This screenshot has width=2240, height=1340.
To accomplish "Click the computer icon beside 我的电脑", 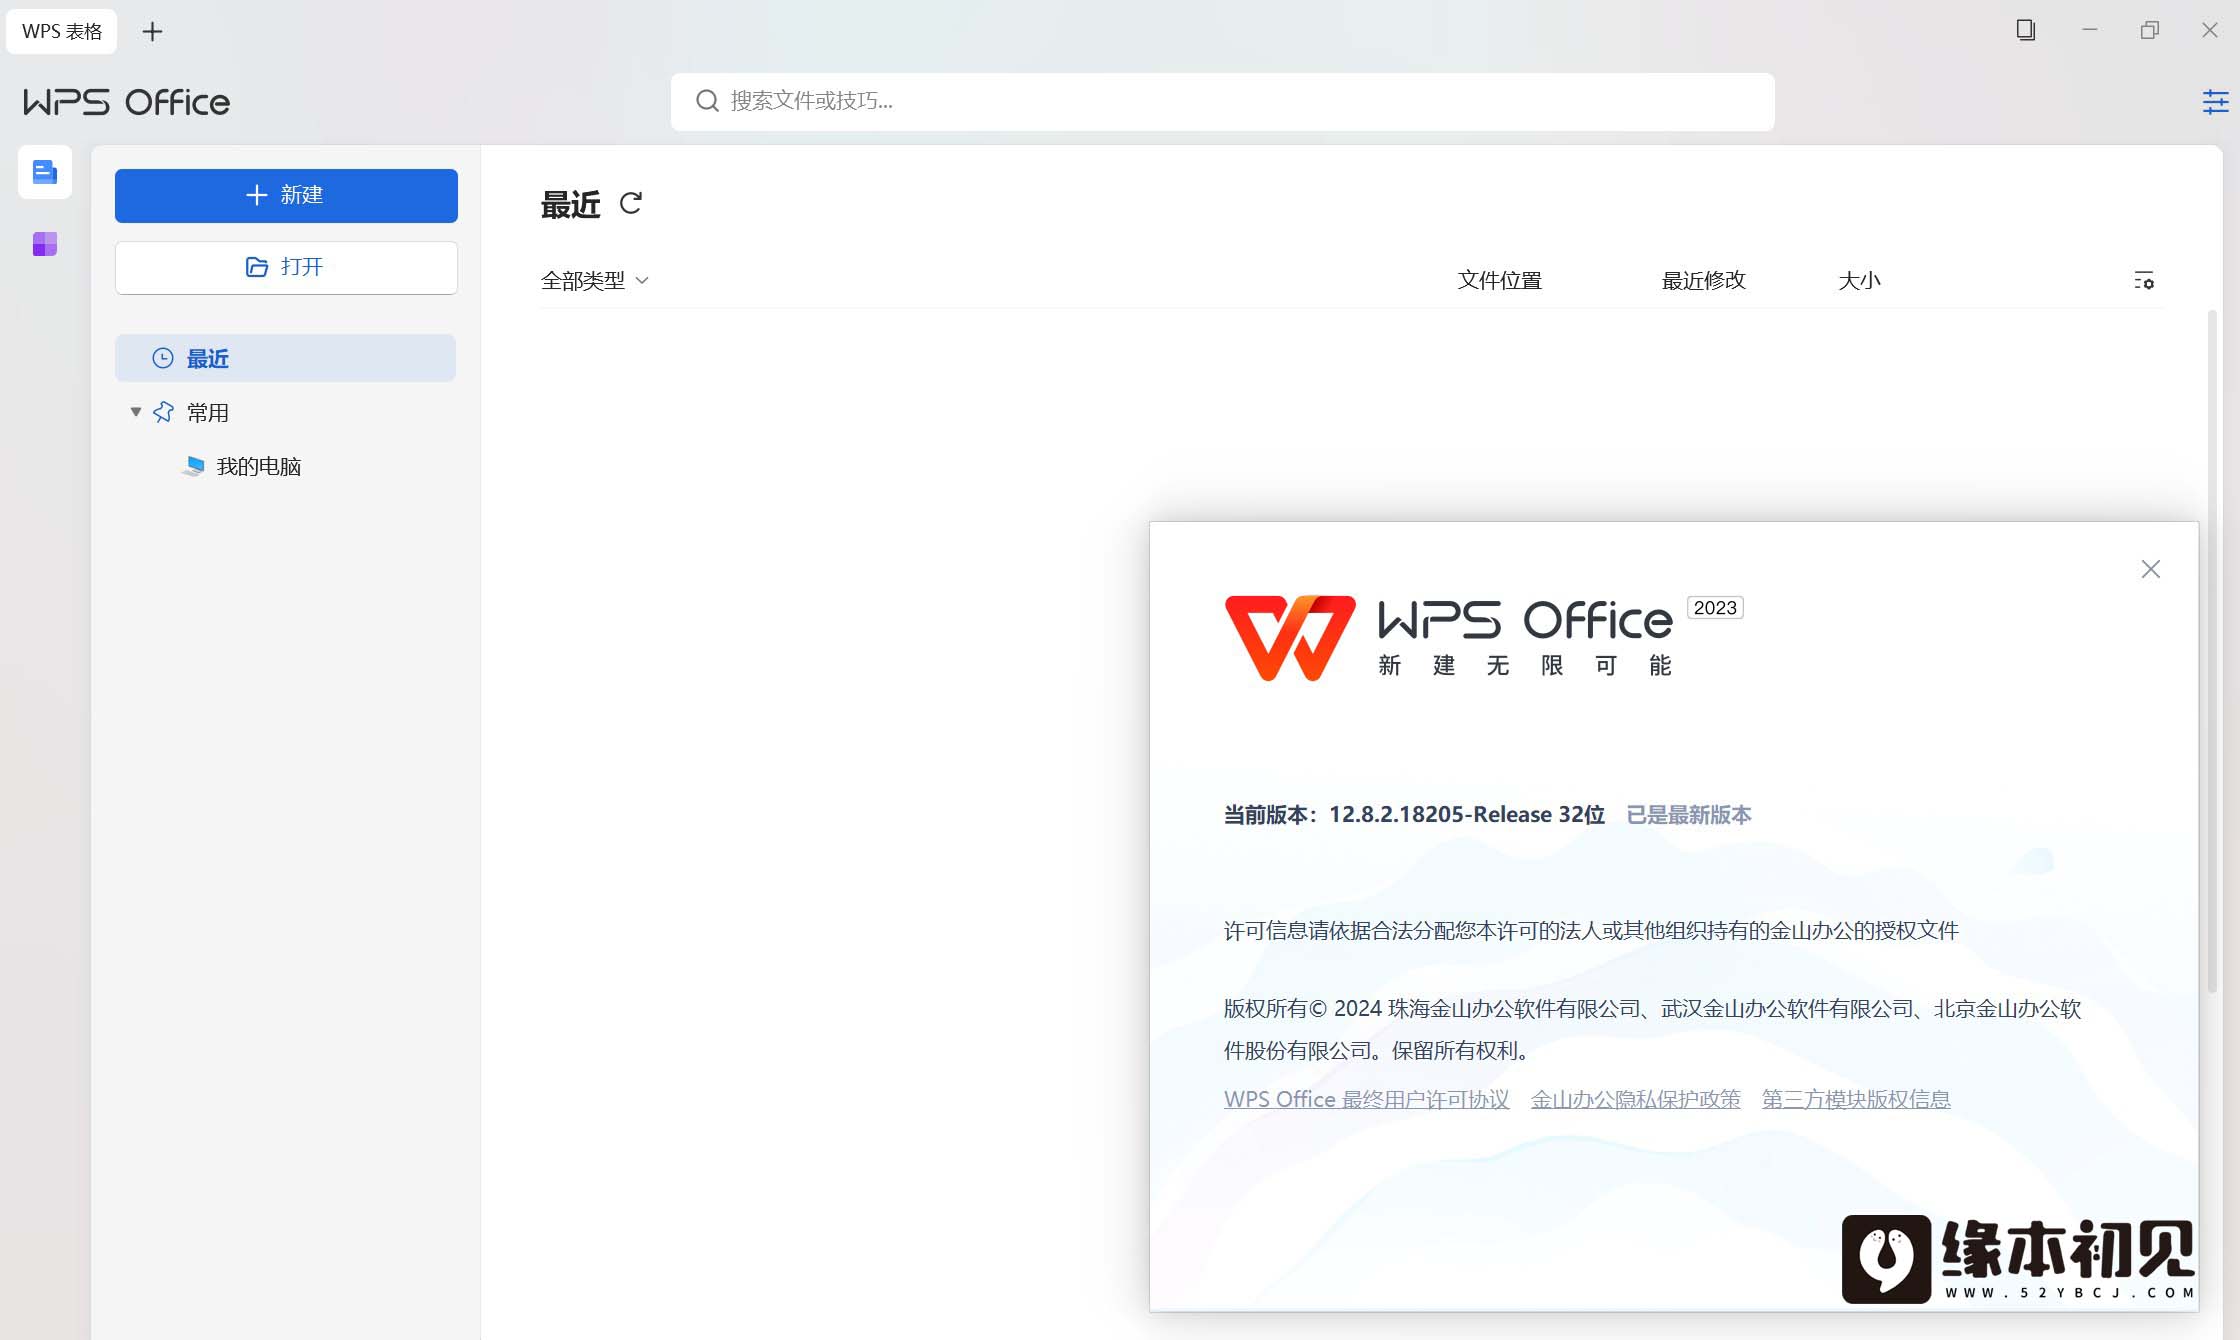I will (x=194, y=466).
